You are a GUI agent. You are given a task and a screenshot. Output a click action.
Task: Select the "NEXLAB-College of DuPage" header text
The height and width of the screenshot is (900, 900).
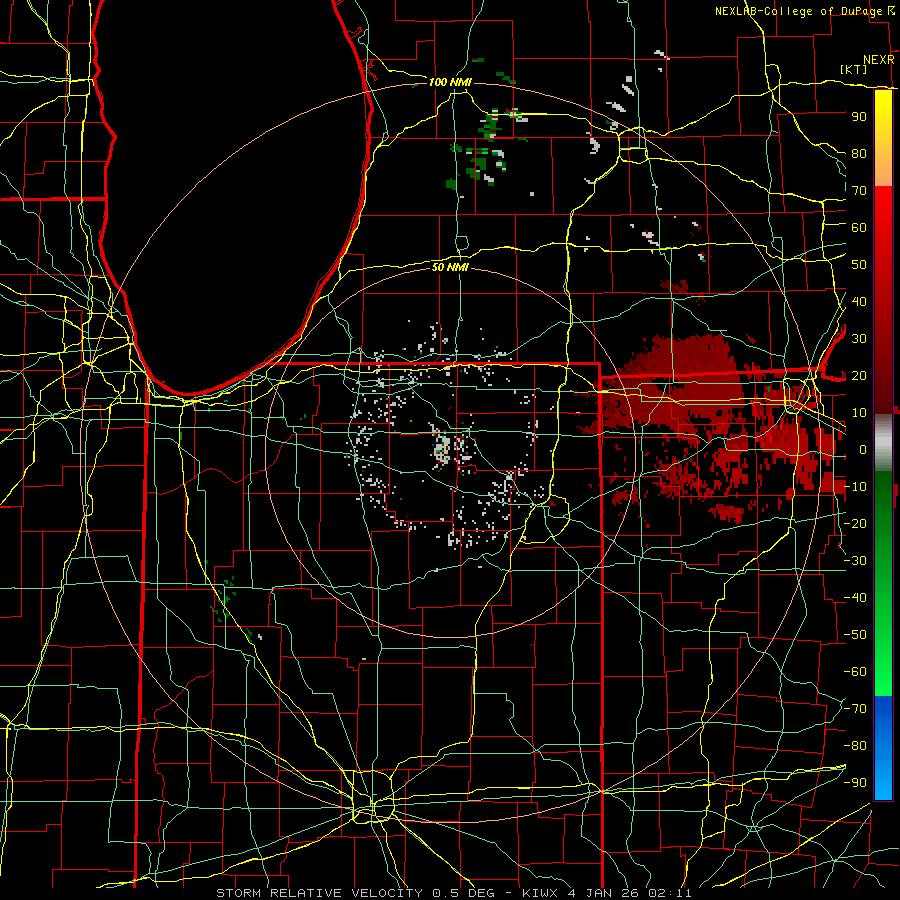[798, 11]
